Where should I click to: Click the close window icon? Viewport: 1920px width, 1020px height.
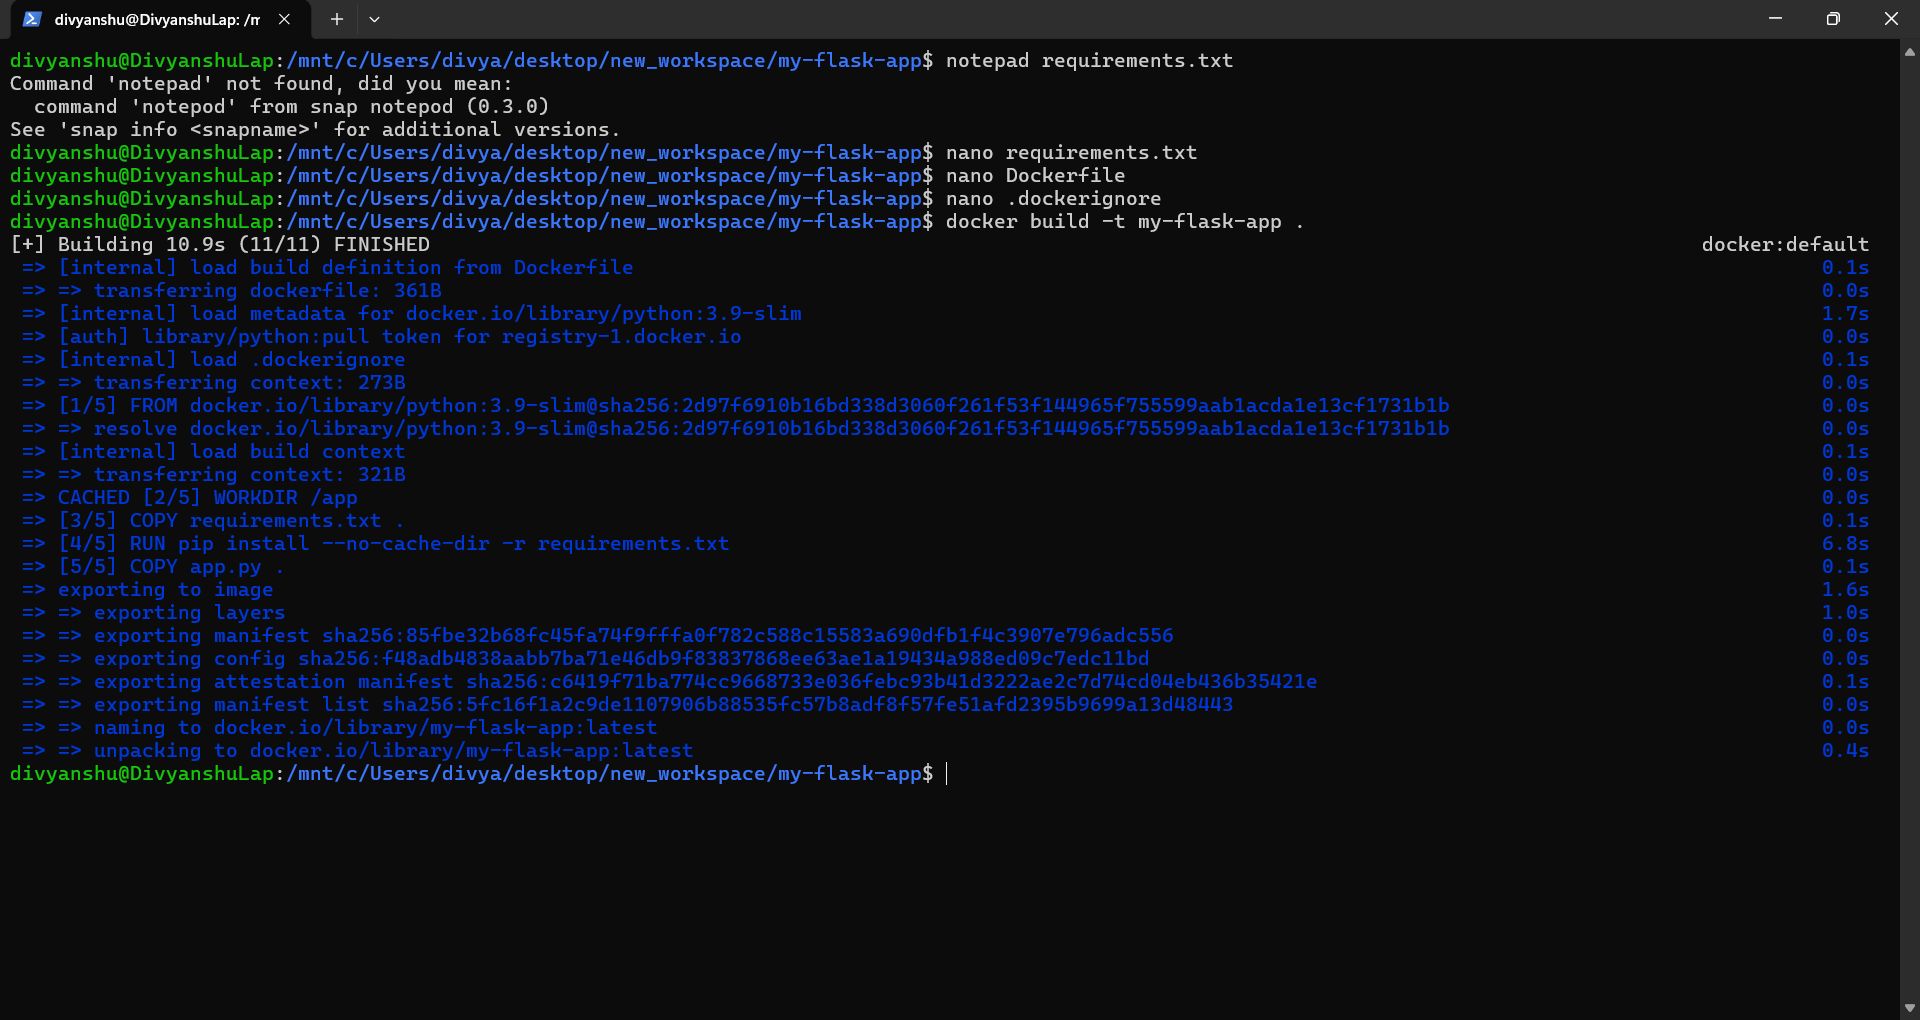point(1892,18)
